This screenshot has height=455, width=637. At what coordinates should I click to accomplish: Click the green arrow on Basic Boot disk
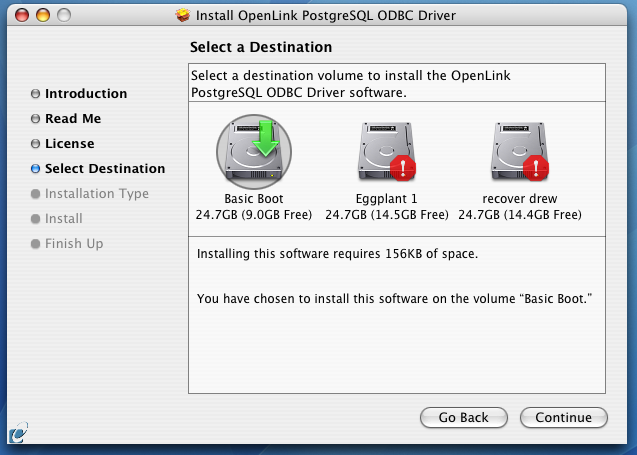pyautogui.click(x=266, y=138)
